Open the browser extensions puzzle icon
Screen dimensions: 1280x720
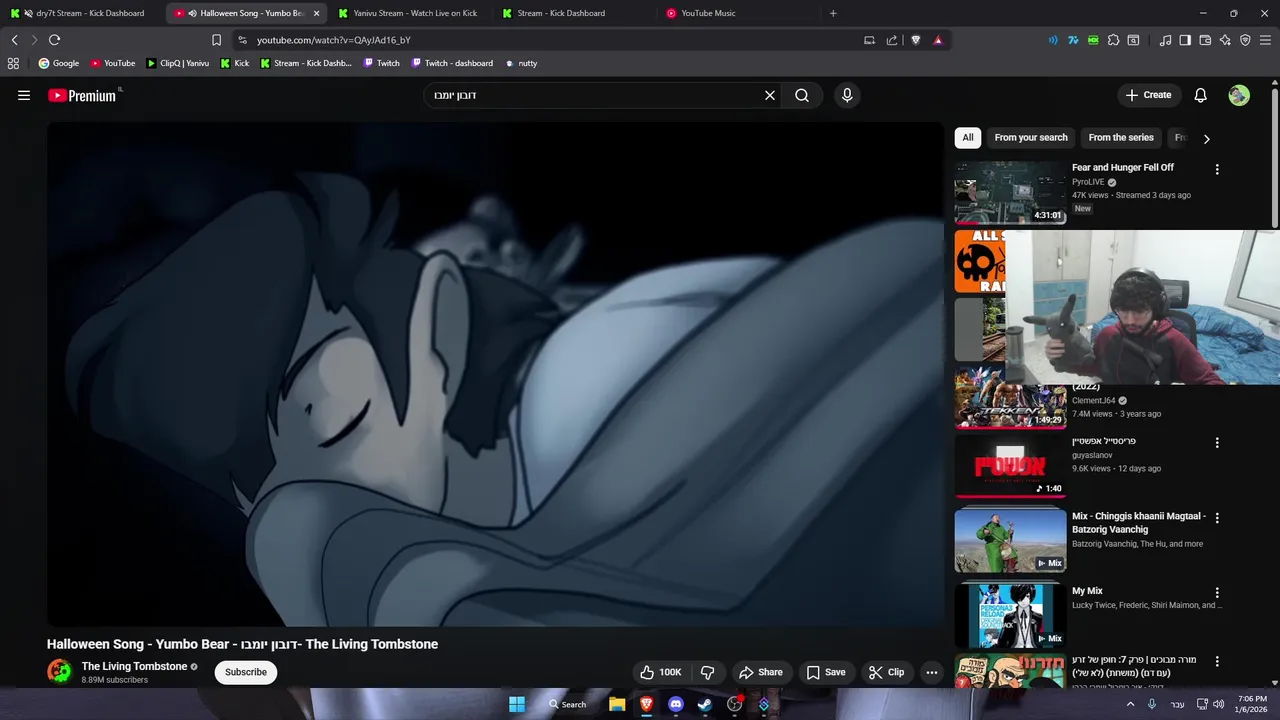1113,40
